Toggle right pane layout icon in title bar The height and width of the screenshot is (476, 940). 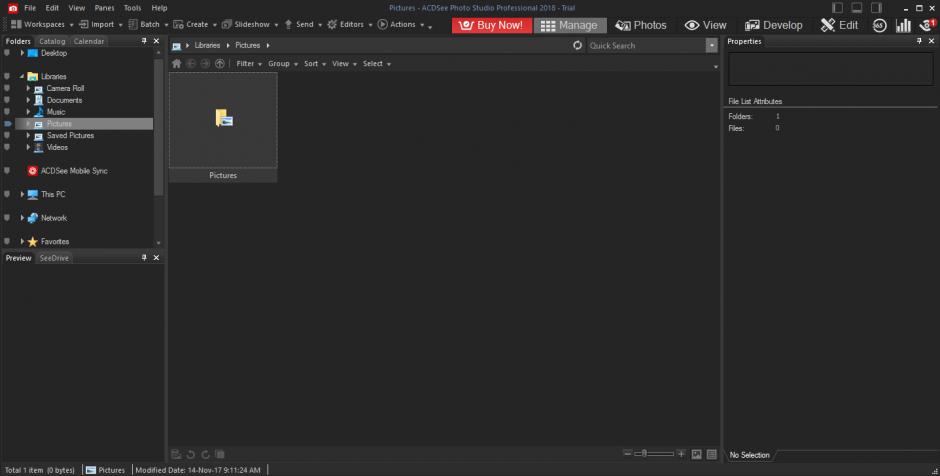pos(876,8)
